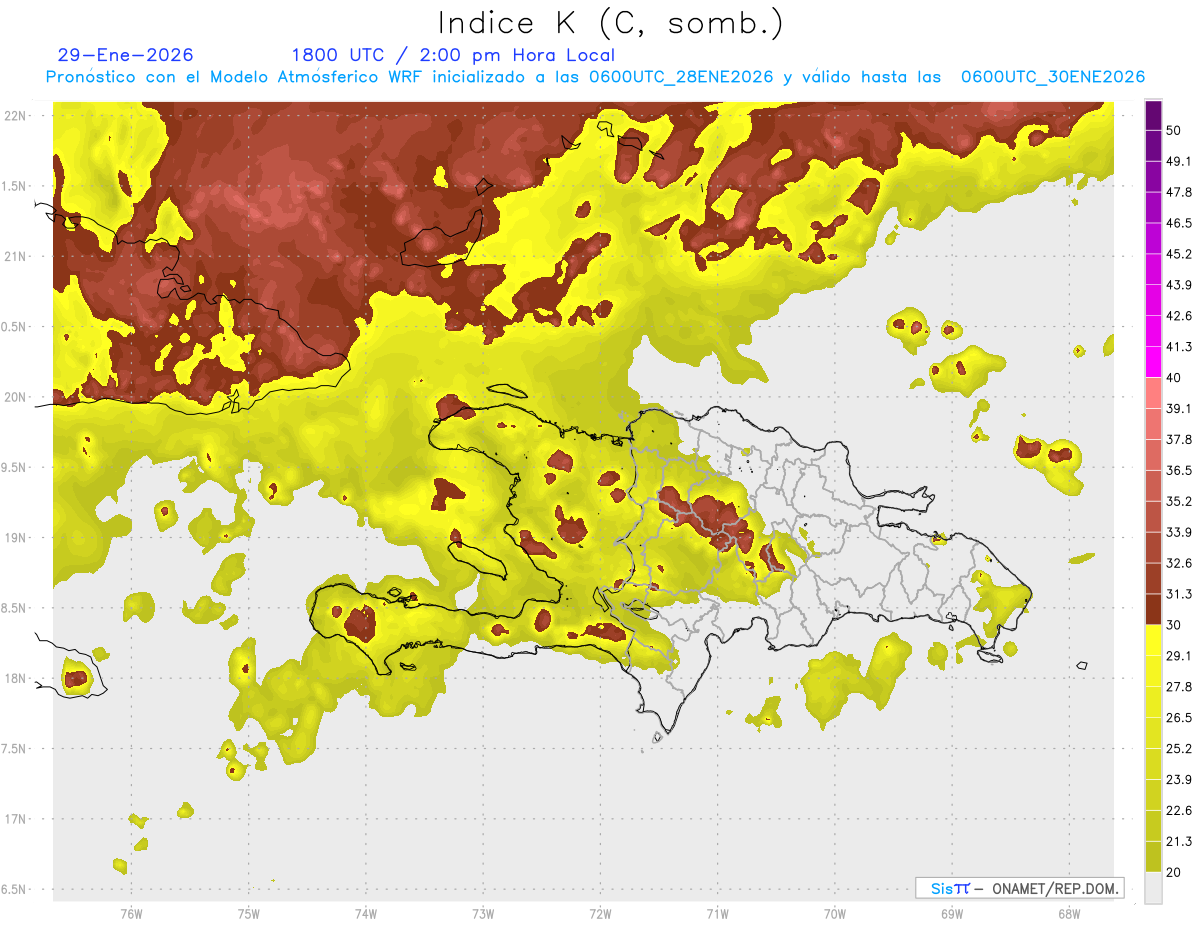Click the "70W" longitude label
The width and height of the screenshot is (1200, 927).
click(834, 913)
